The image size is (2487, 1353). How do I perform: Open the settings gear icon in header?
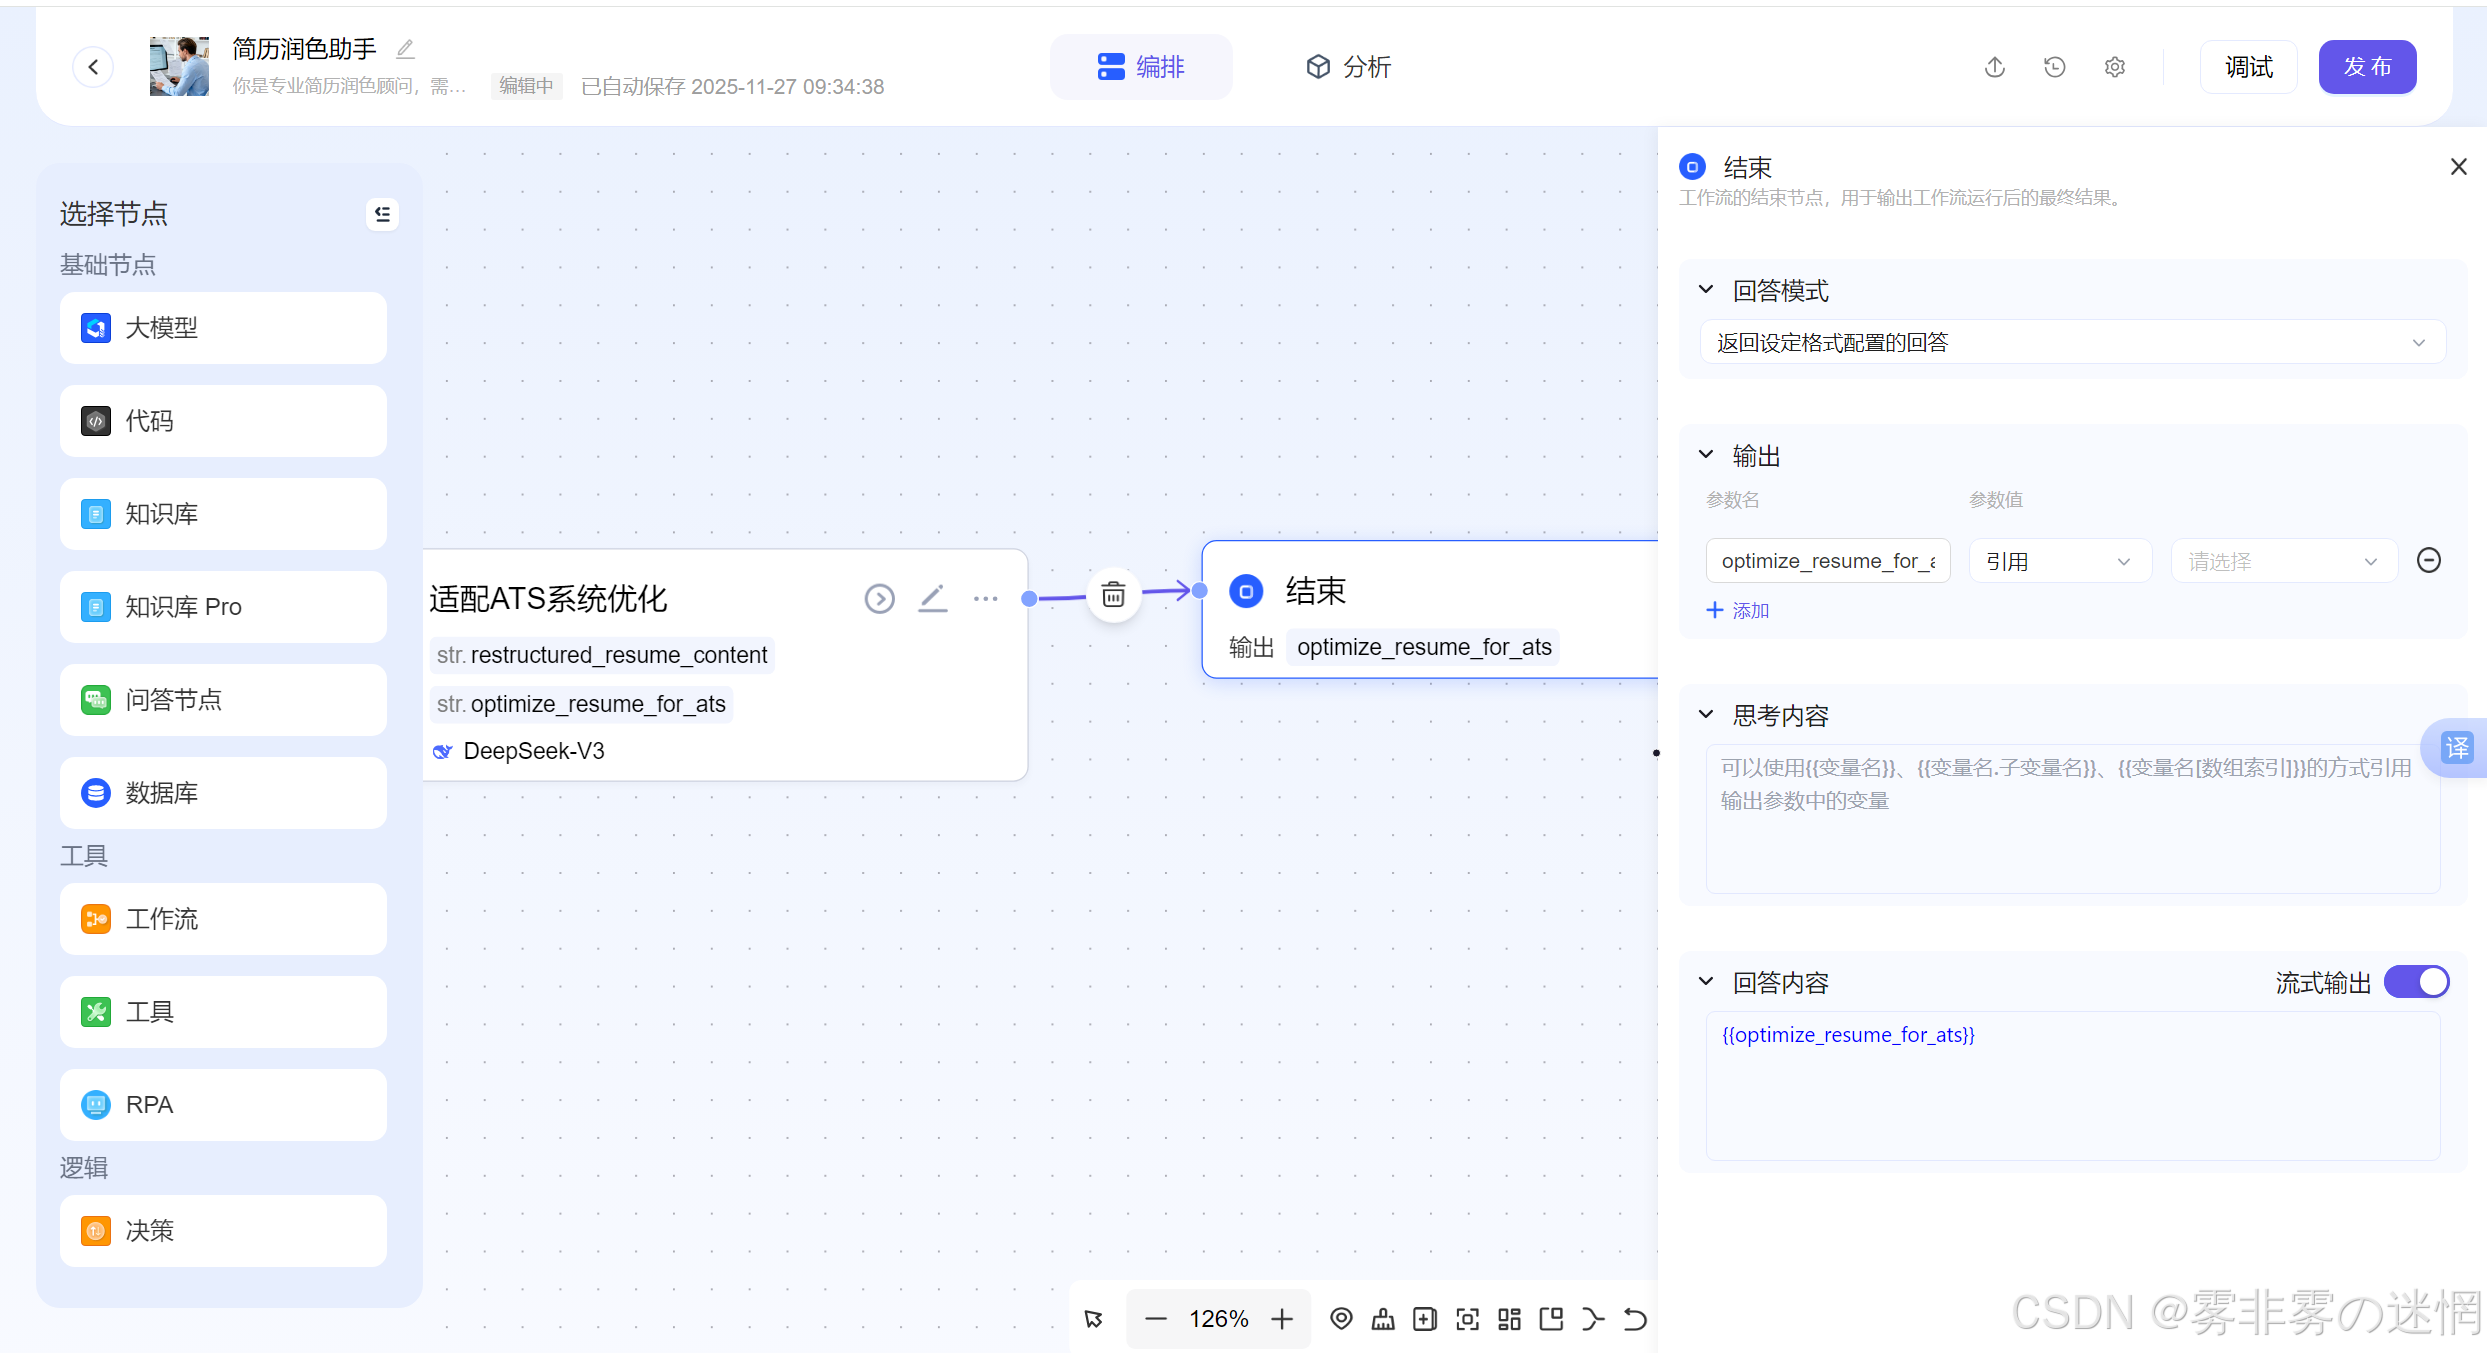coord(2114,67)
